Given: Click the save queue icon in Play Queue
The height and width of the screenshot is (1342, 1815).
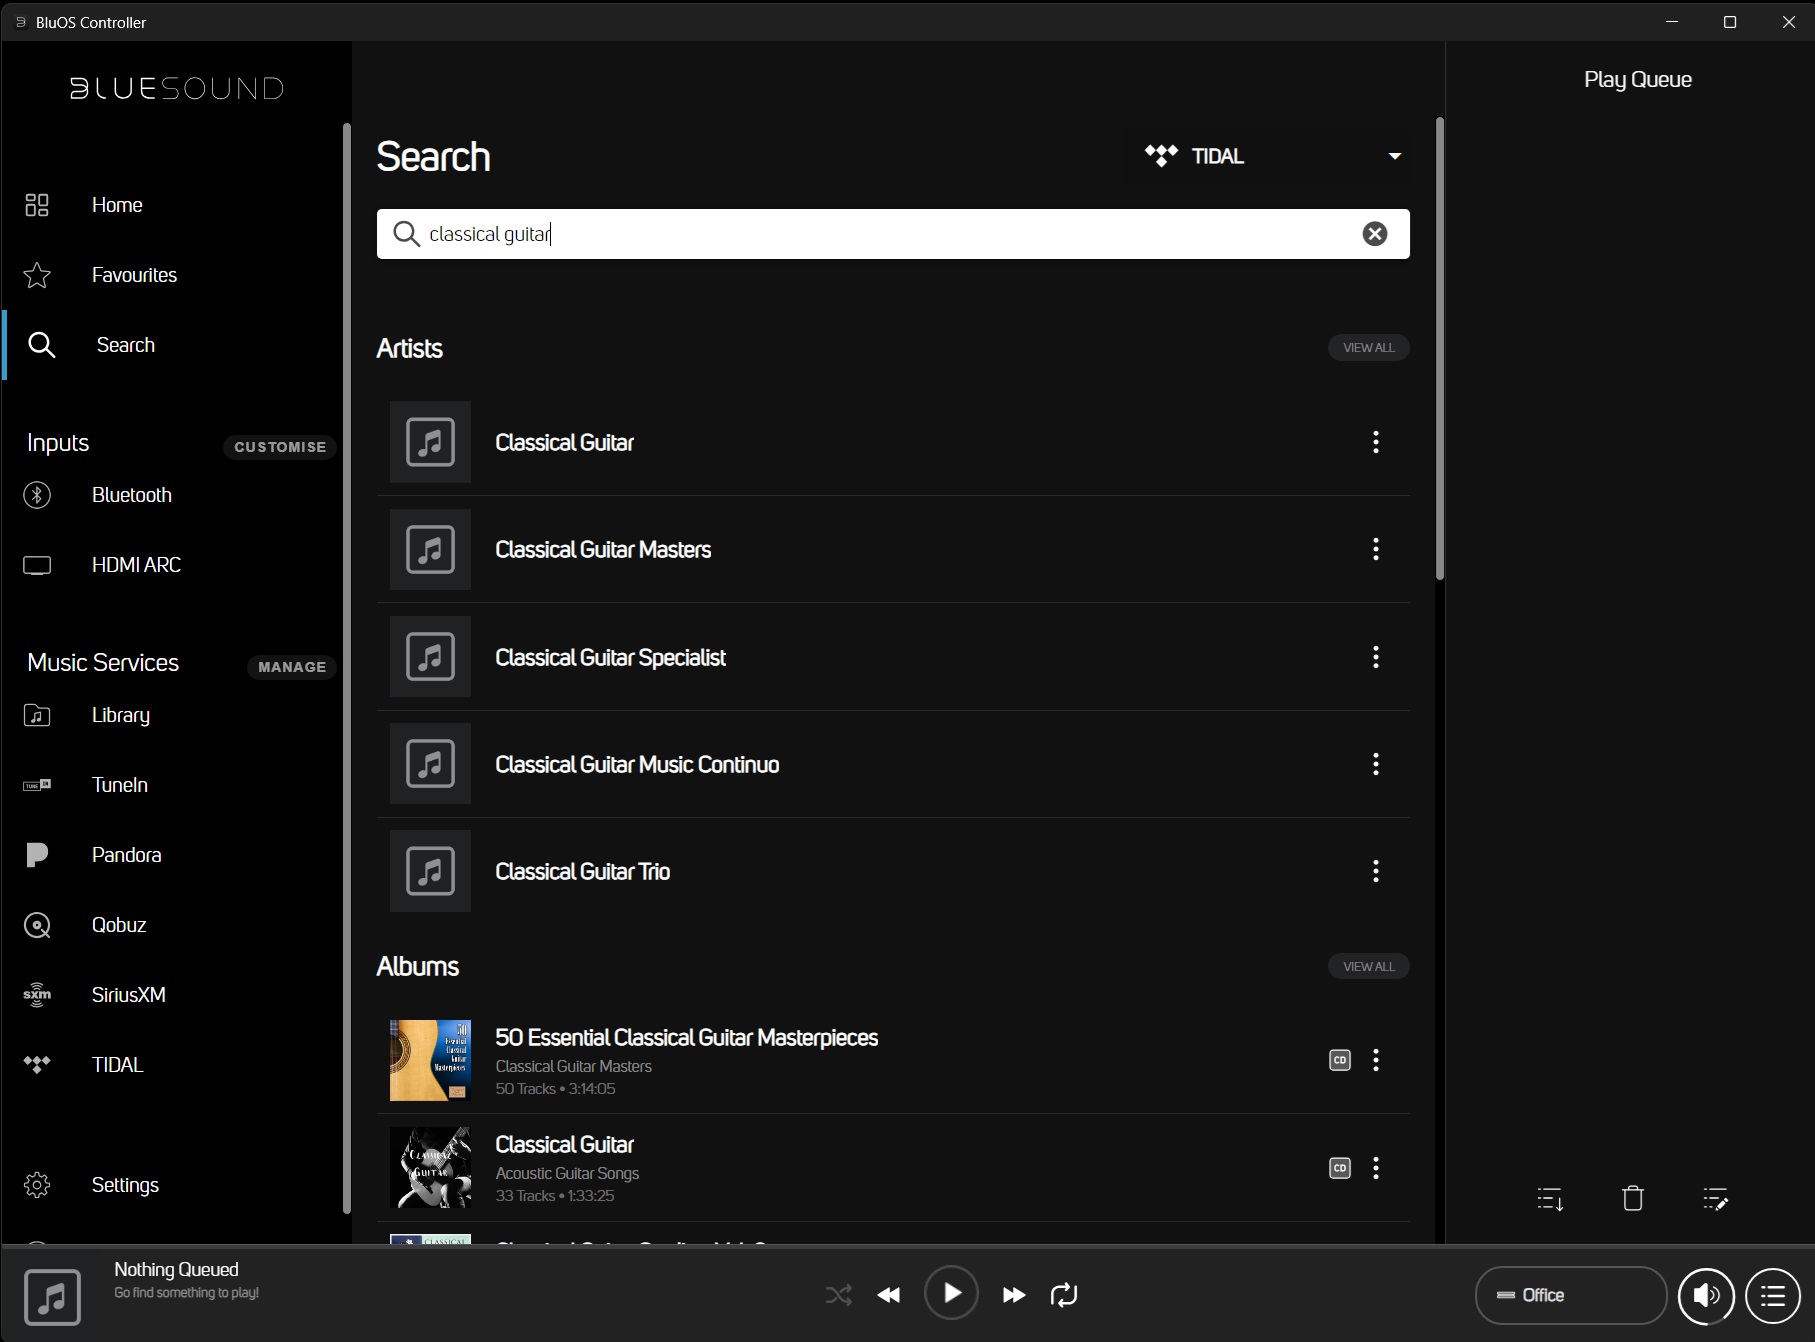Looking at the screenshot, I should 1549,1198.
